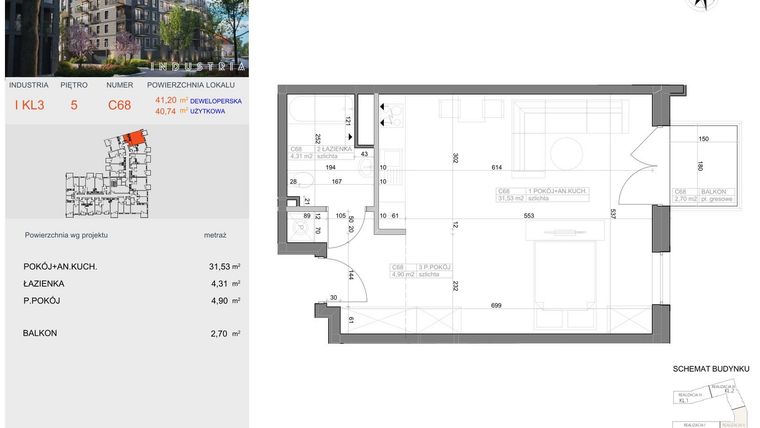
Task: Click the '2,70 m²' value in list
Action: (x=226, y=333)
